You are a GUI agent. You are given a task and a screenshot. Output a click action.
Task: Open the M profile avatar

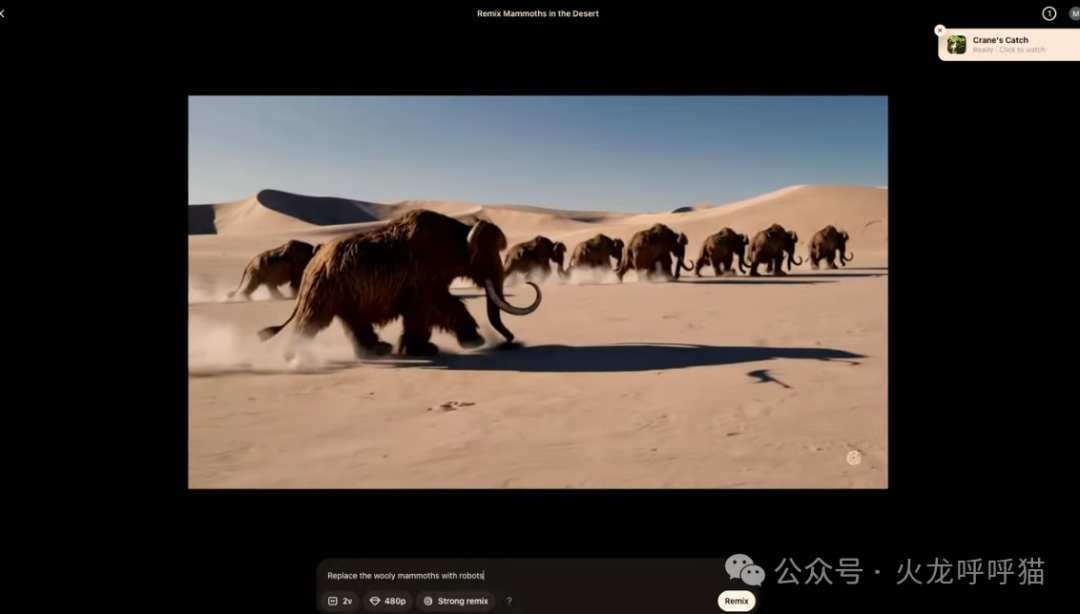pyautogui.click(x=1074, y=14)
